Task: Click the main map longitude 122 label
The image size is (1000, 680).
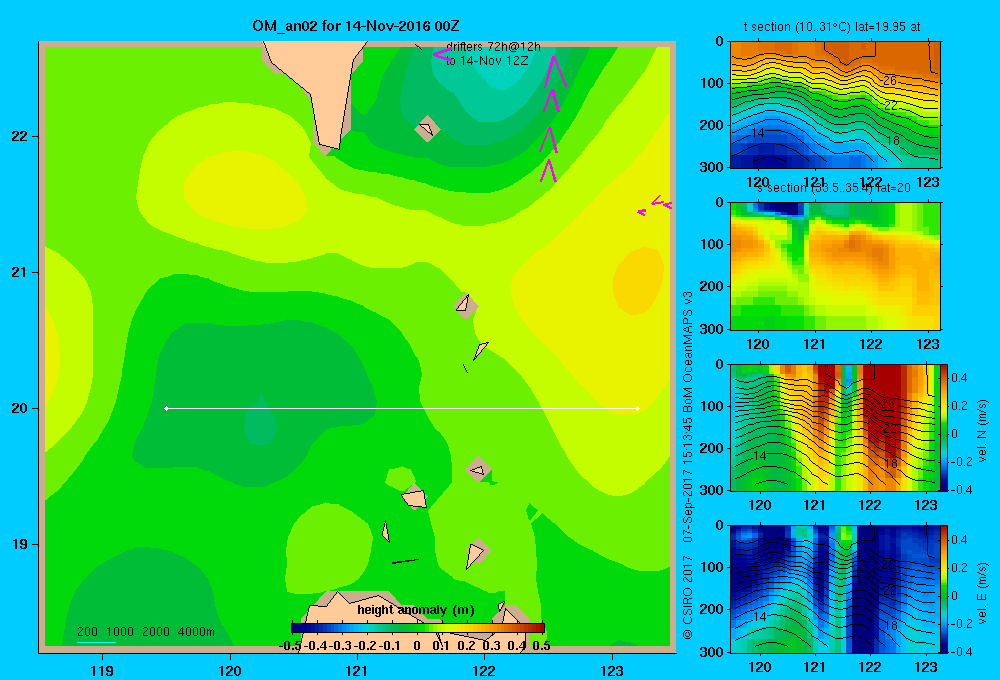Action: coord(484,670)
